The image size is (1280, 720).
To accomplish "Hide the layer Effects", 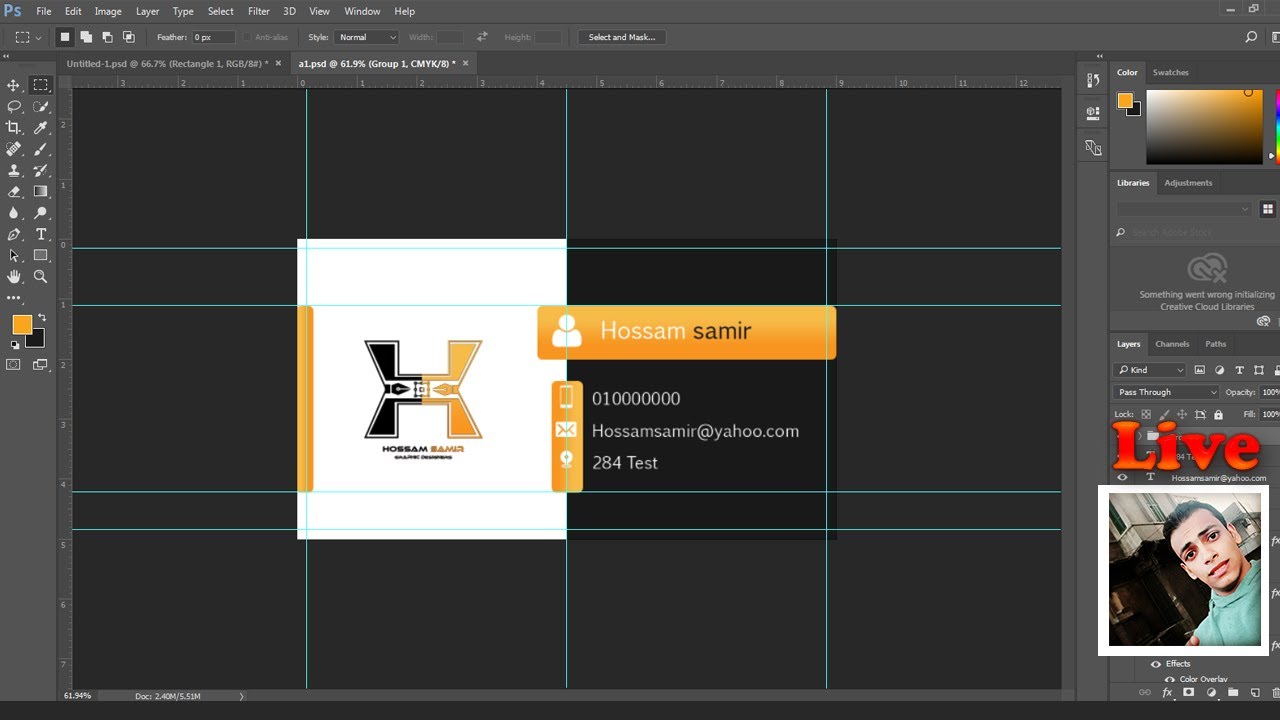I will 1156,664.
